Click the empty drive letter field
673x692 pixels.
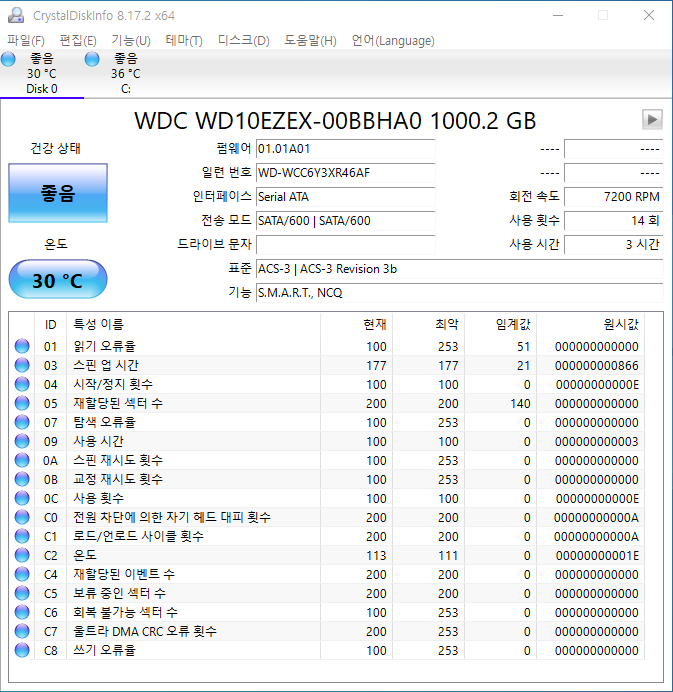[346, 244]
